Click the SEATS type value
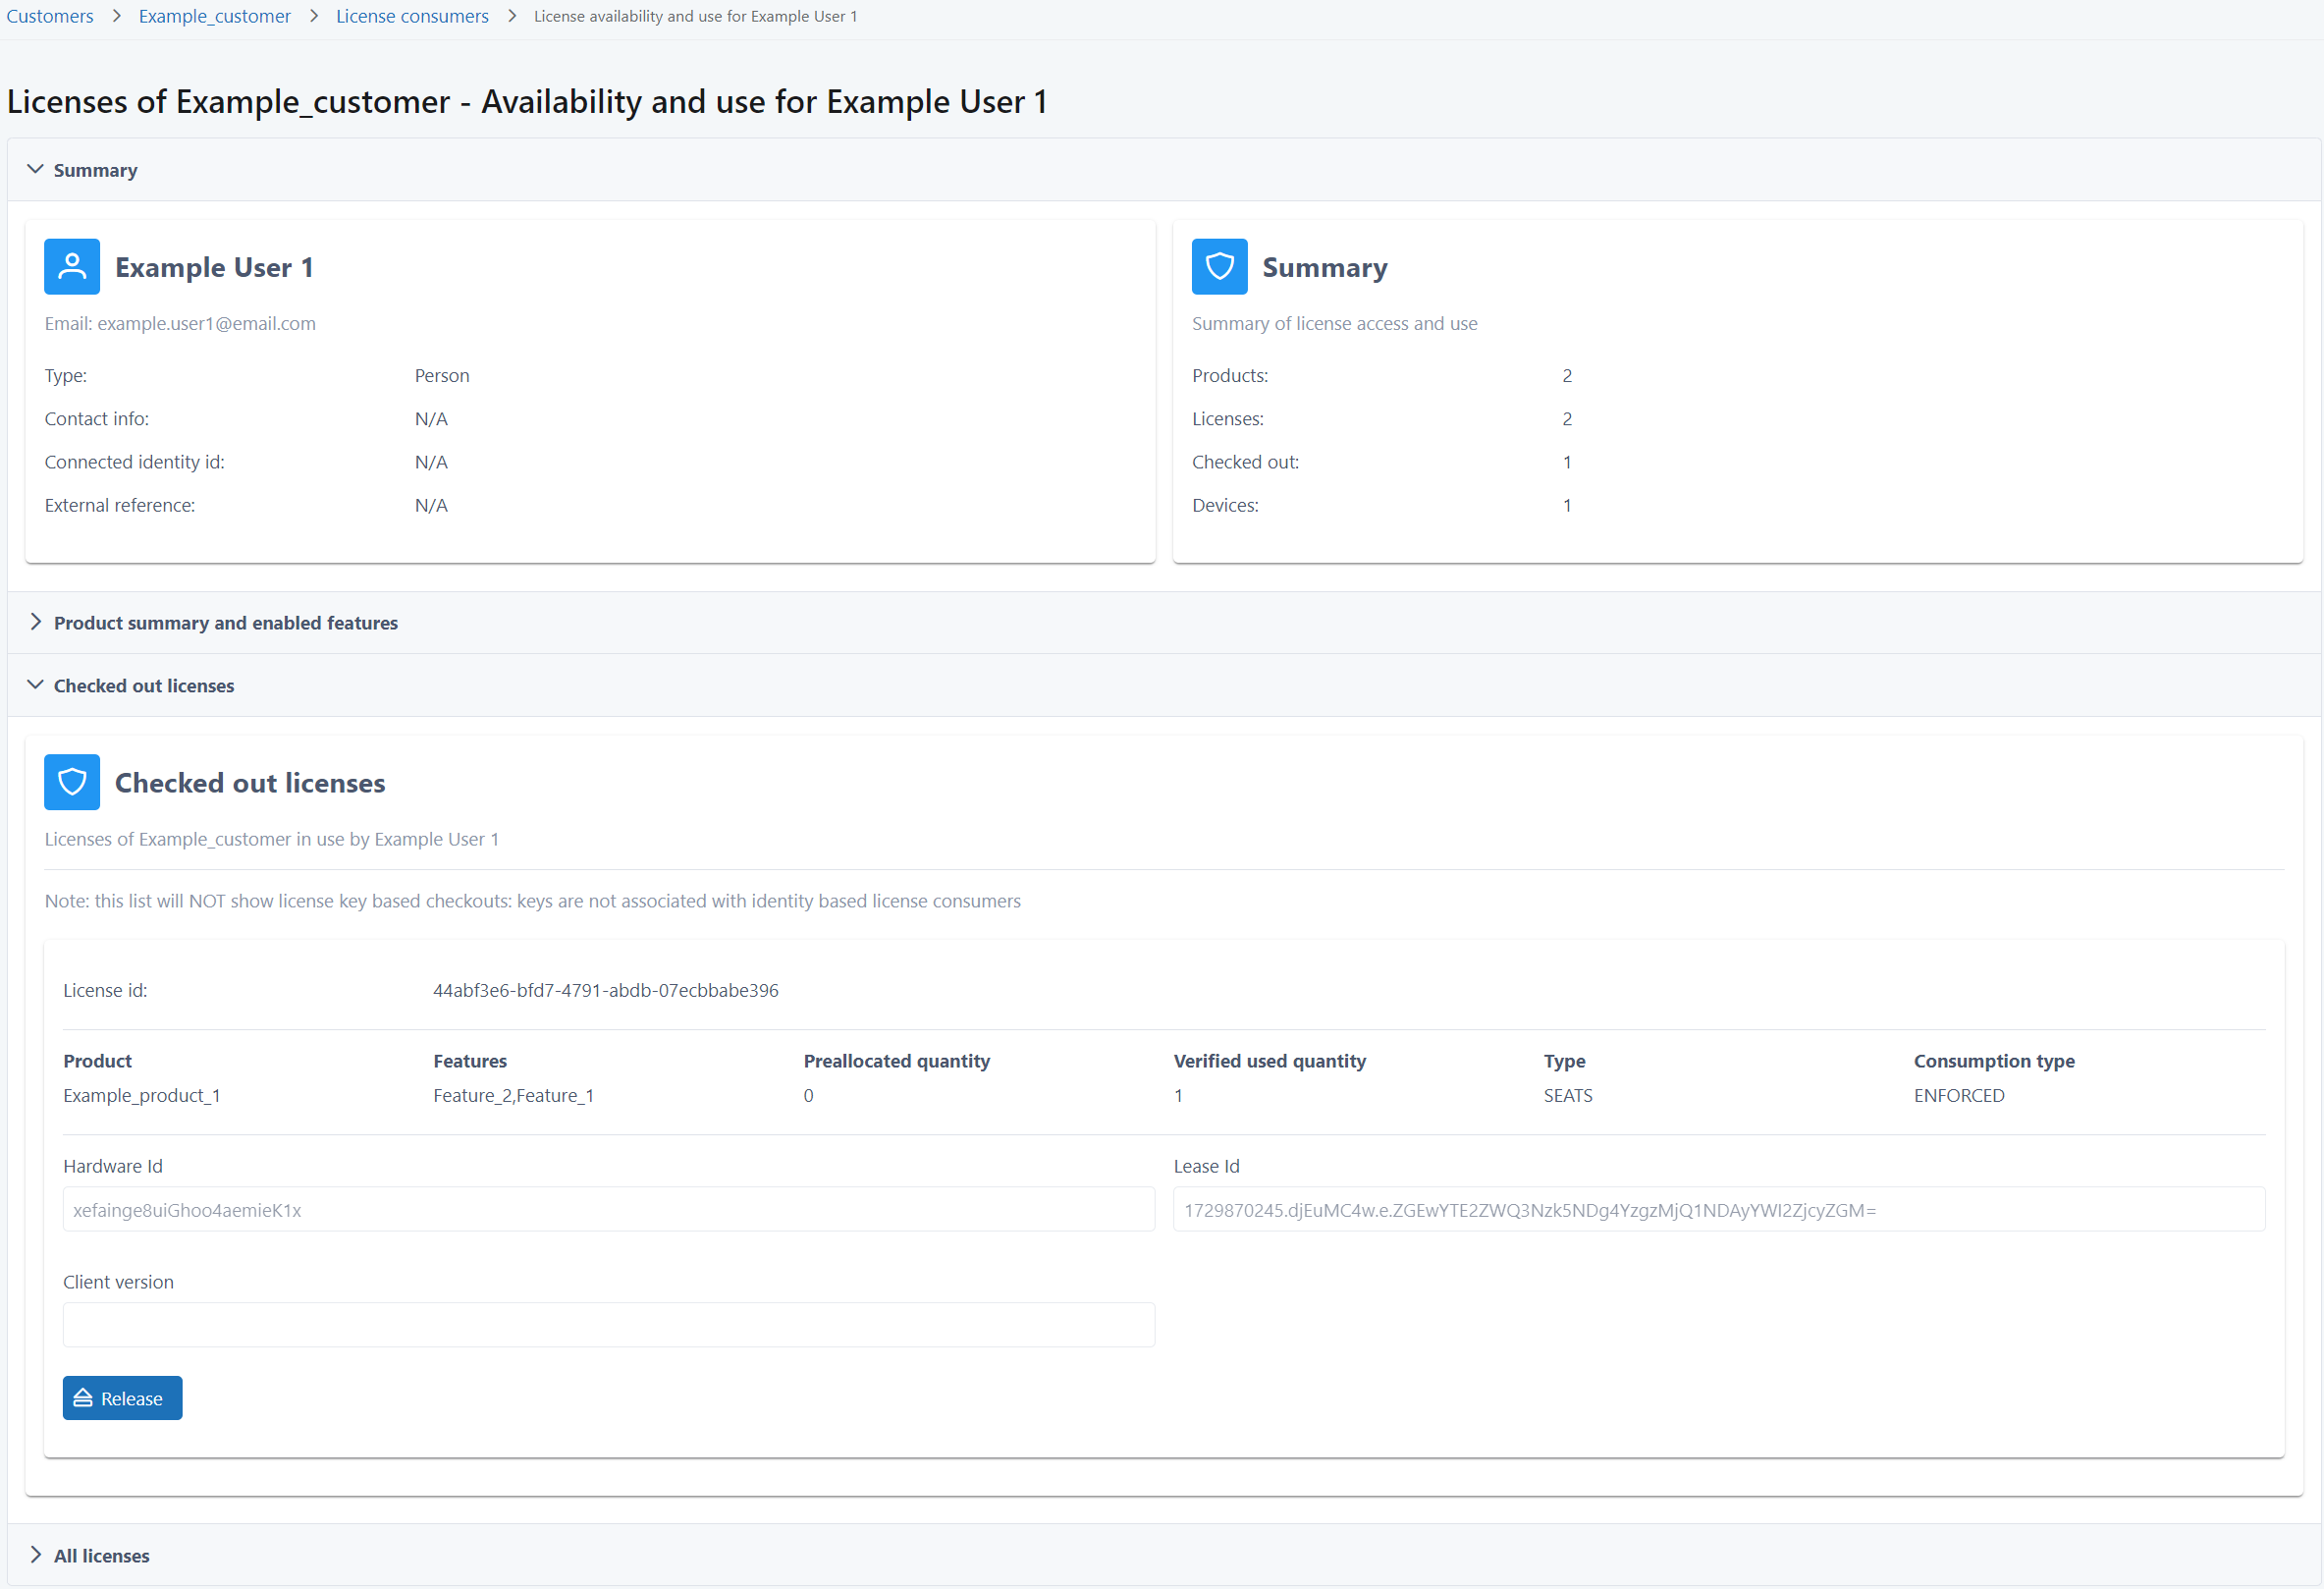2324x1589 pixels. (x=1567, y=1096)
